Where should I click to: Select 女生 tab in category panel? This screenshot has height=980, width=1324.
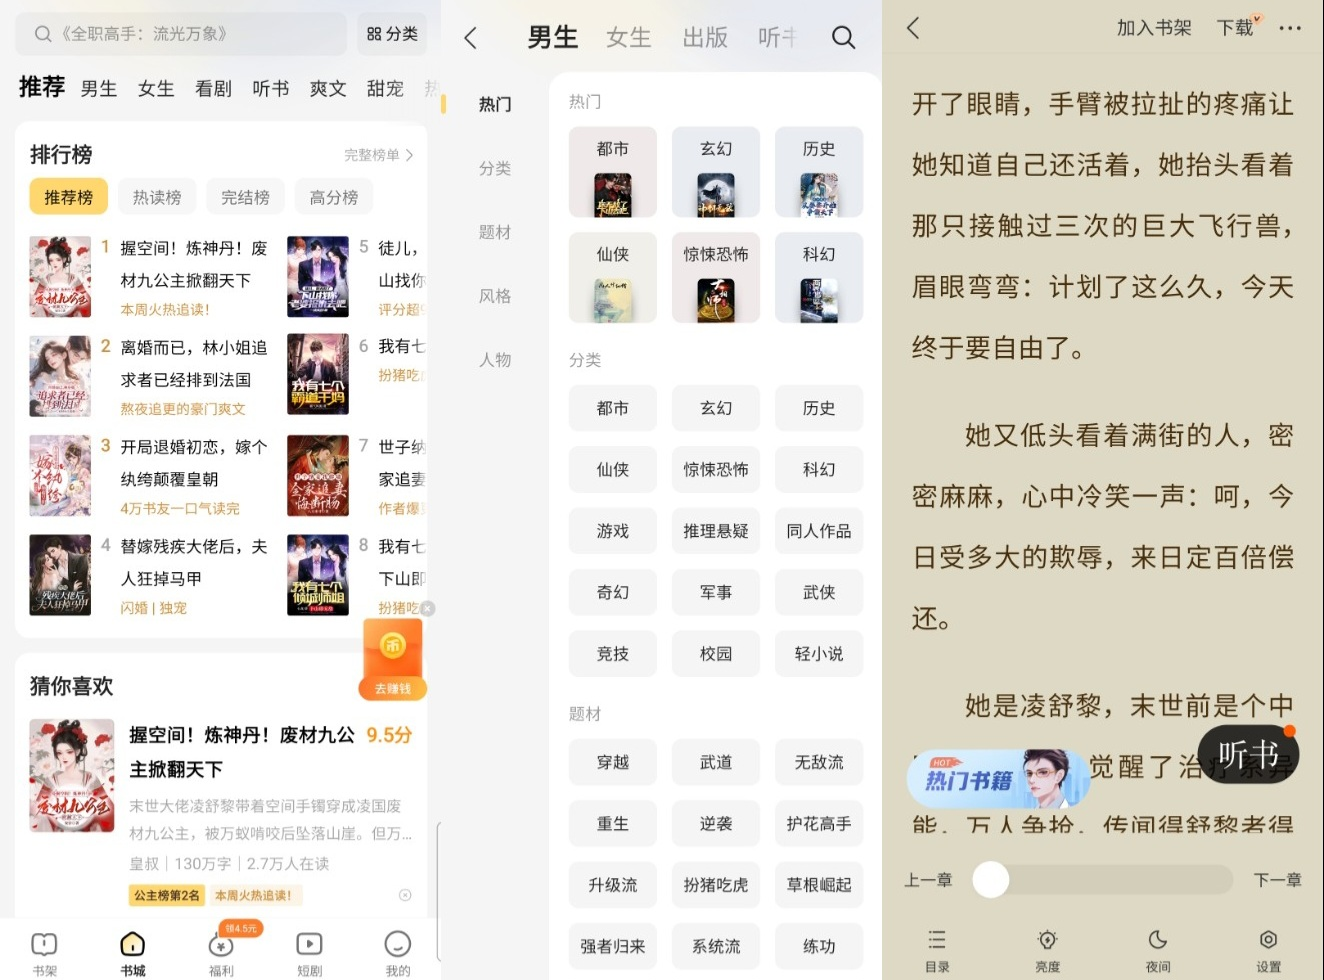(x=628, y=38)
